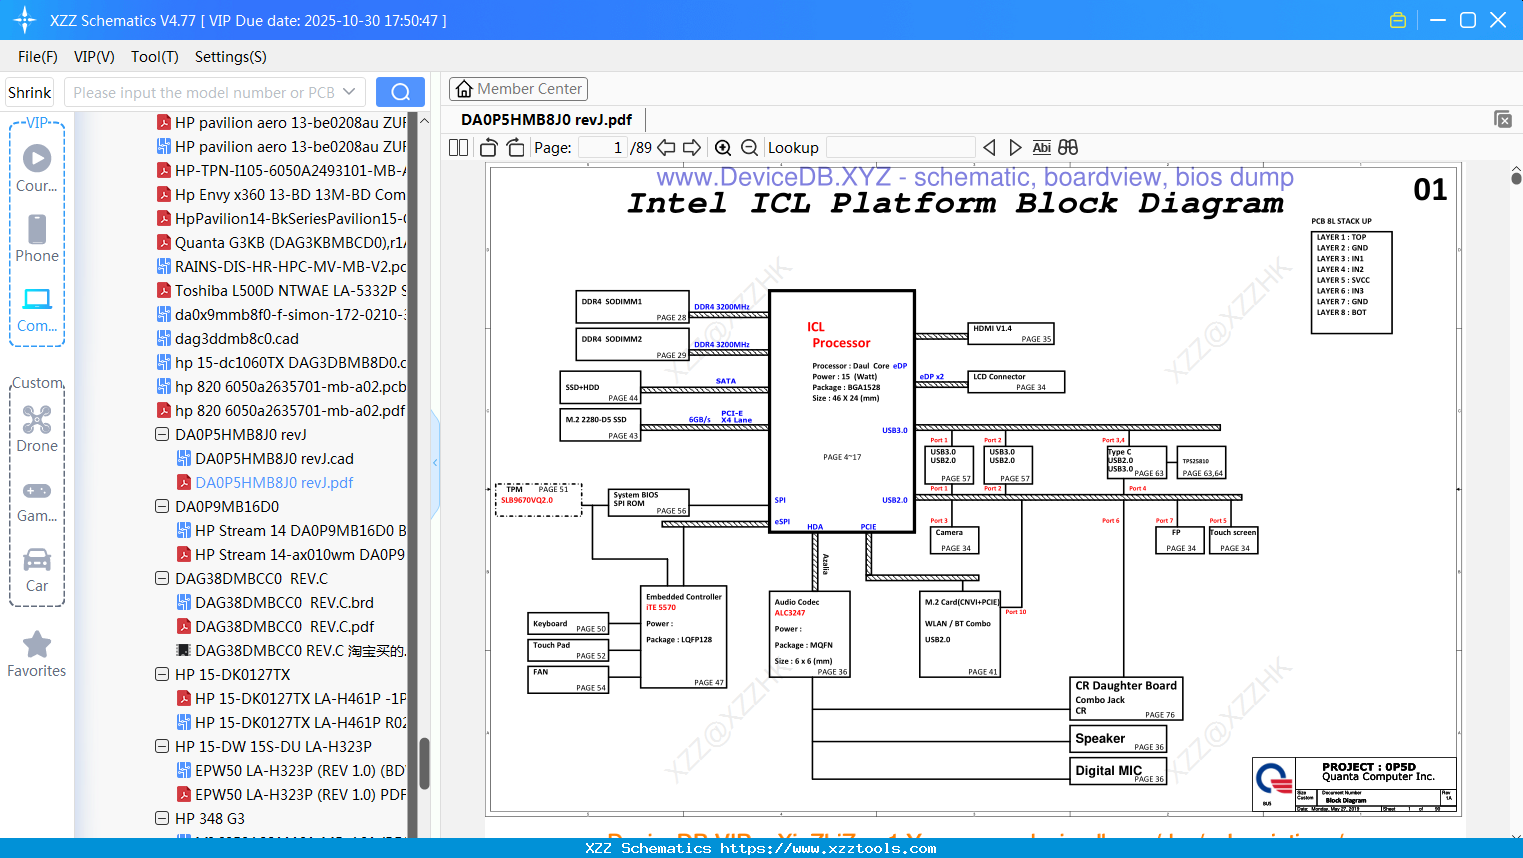Image resolution: width=1523 pixels, height=858 pixels.
Task: Open DAG38DMBCC0 REV.C.brd file
Action: [275, 603]
